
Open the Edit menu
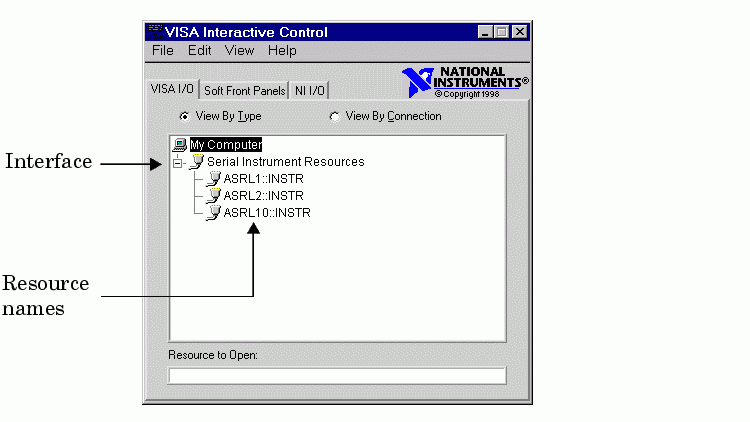coord(199,50)
